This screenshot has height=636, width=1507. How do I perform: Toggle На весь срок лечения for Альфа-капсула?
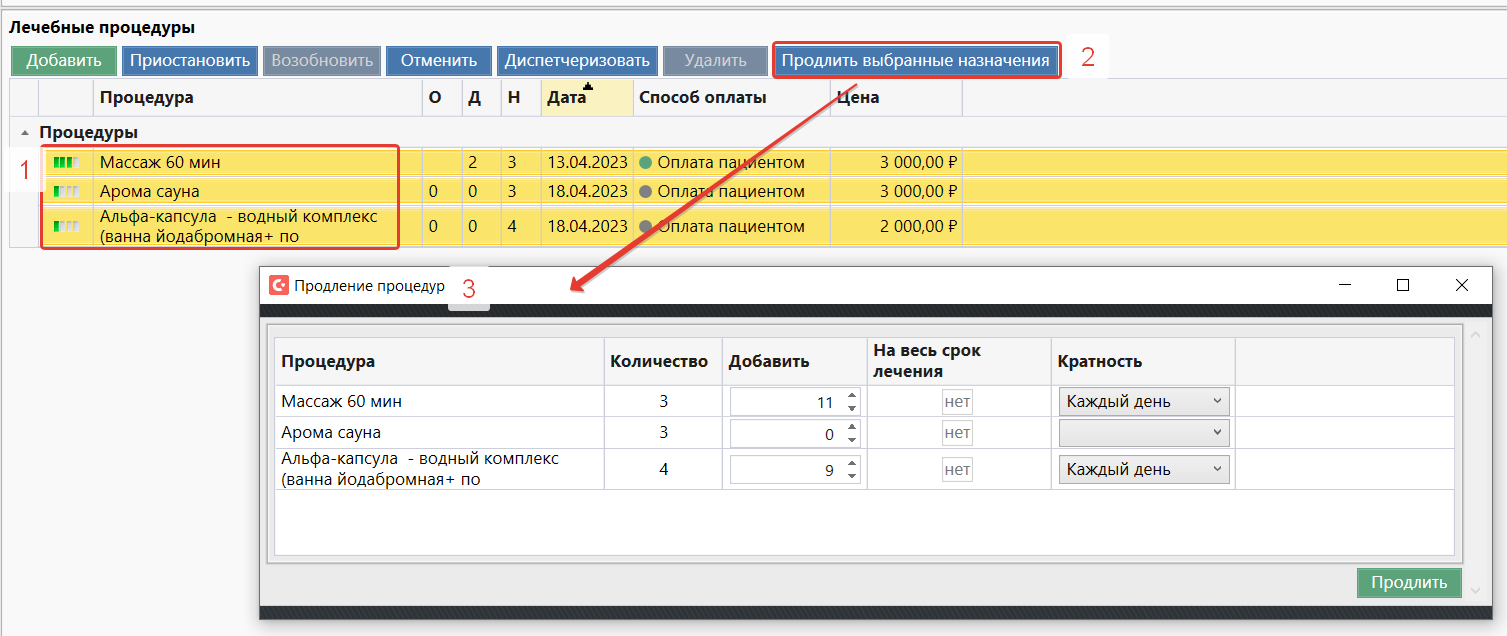point(957,470)
